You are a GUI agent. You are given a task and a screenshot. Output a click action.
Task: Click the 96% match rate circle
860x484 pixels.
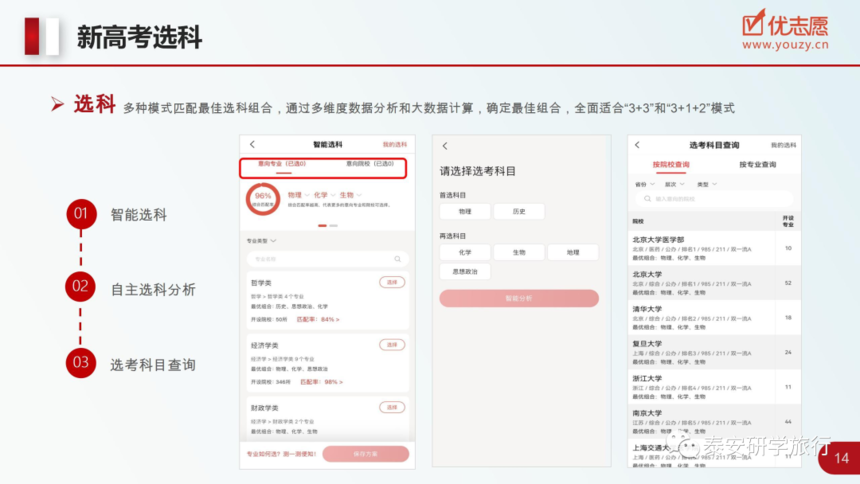[x=263, y=199]
